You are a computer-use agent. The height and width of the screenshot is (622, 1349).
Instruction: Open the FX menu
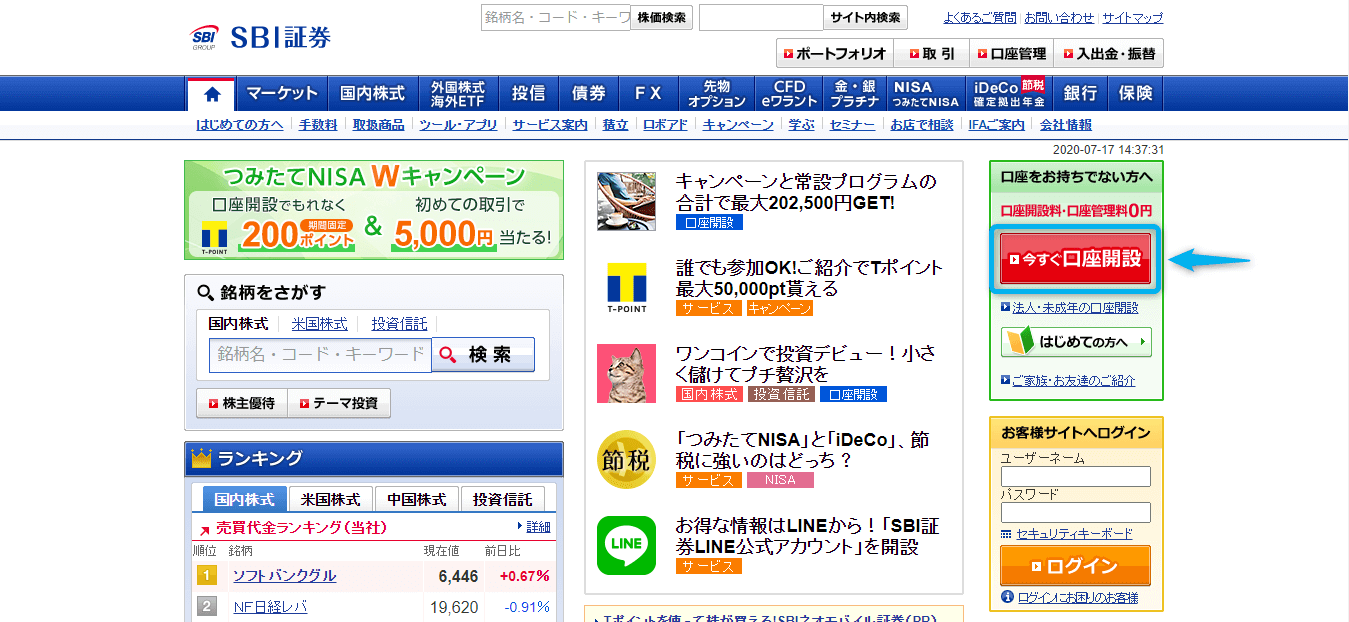[648, 94]
